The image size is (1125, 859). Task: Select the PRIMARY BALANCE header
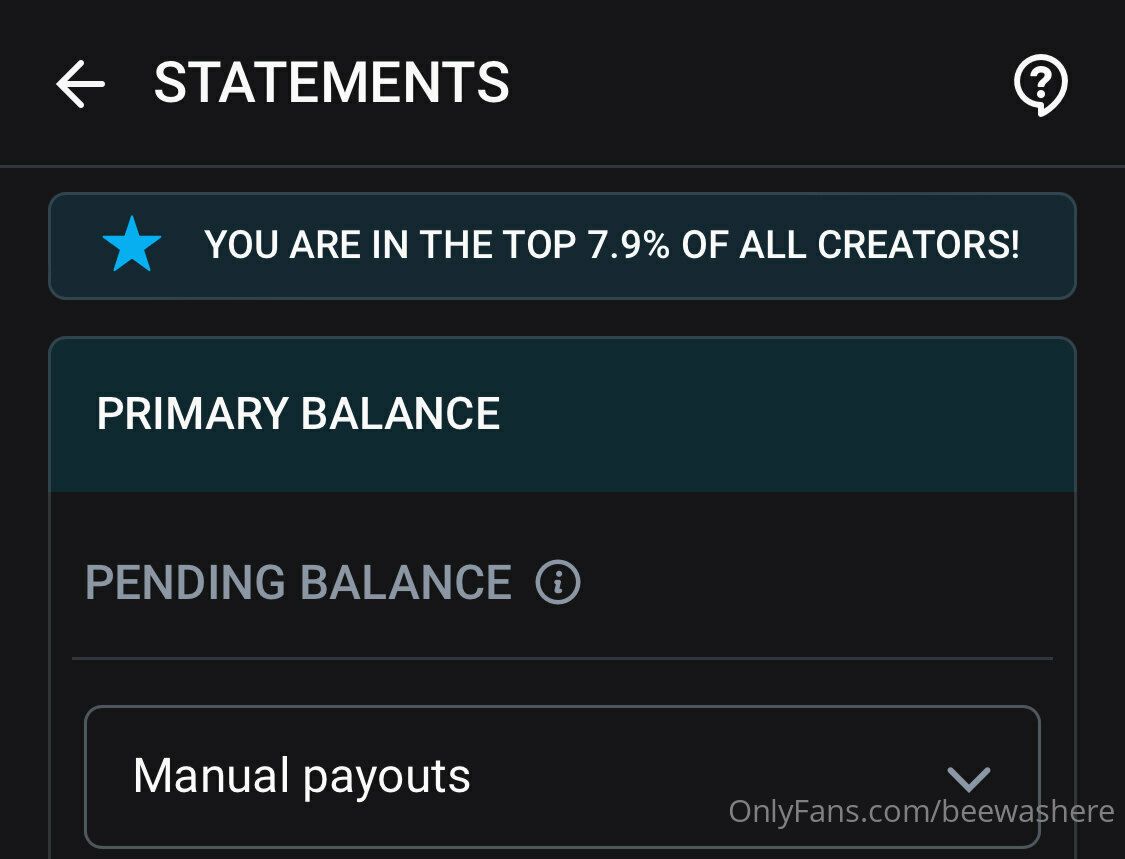click(x=298, y=414)
